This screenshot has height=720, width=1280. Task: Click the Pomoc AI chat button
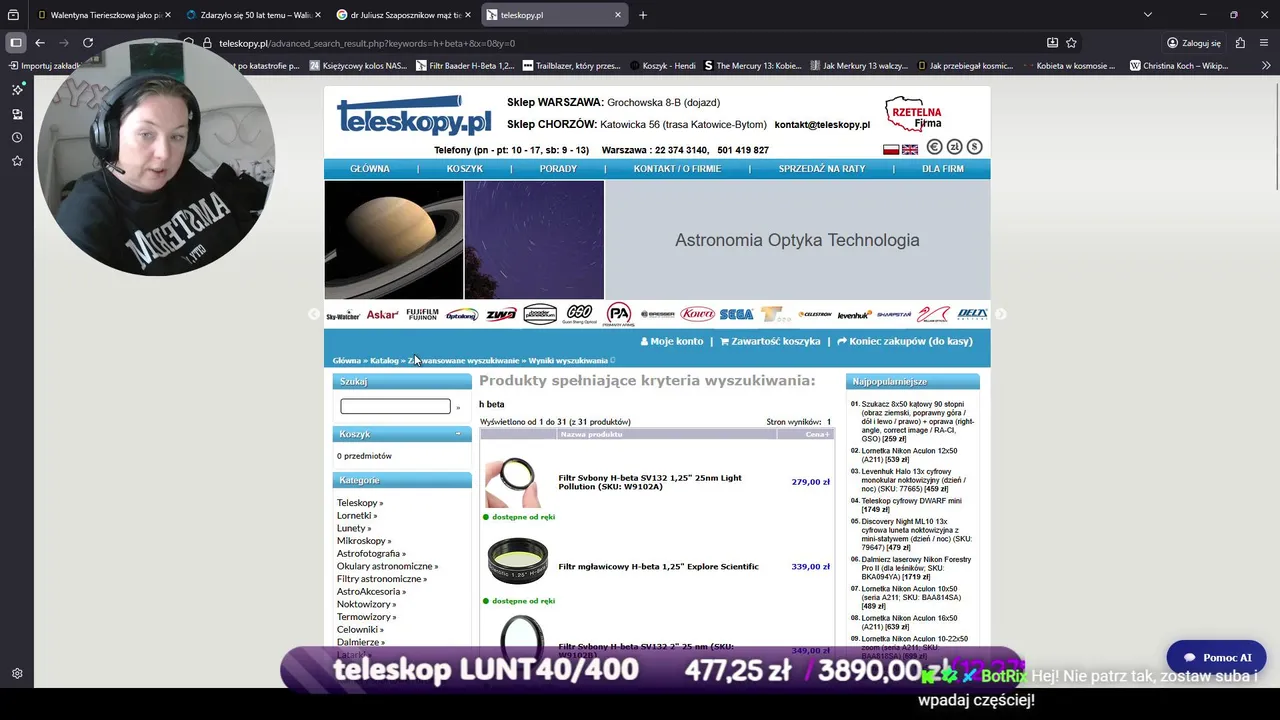(x=1216, y=658)
